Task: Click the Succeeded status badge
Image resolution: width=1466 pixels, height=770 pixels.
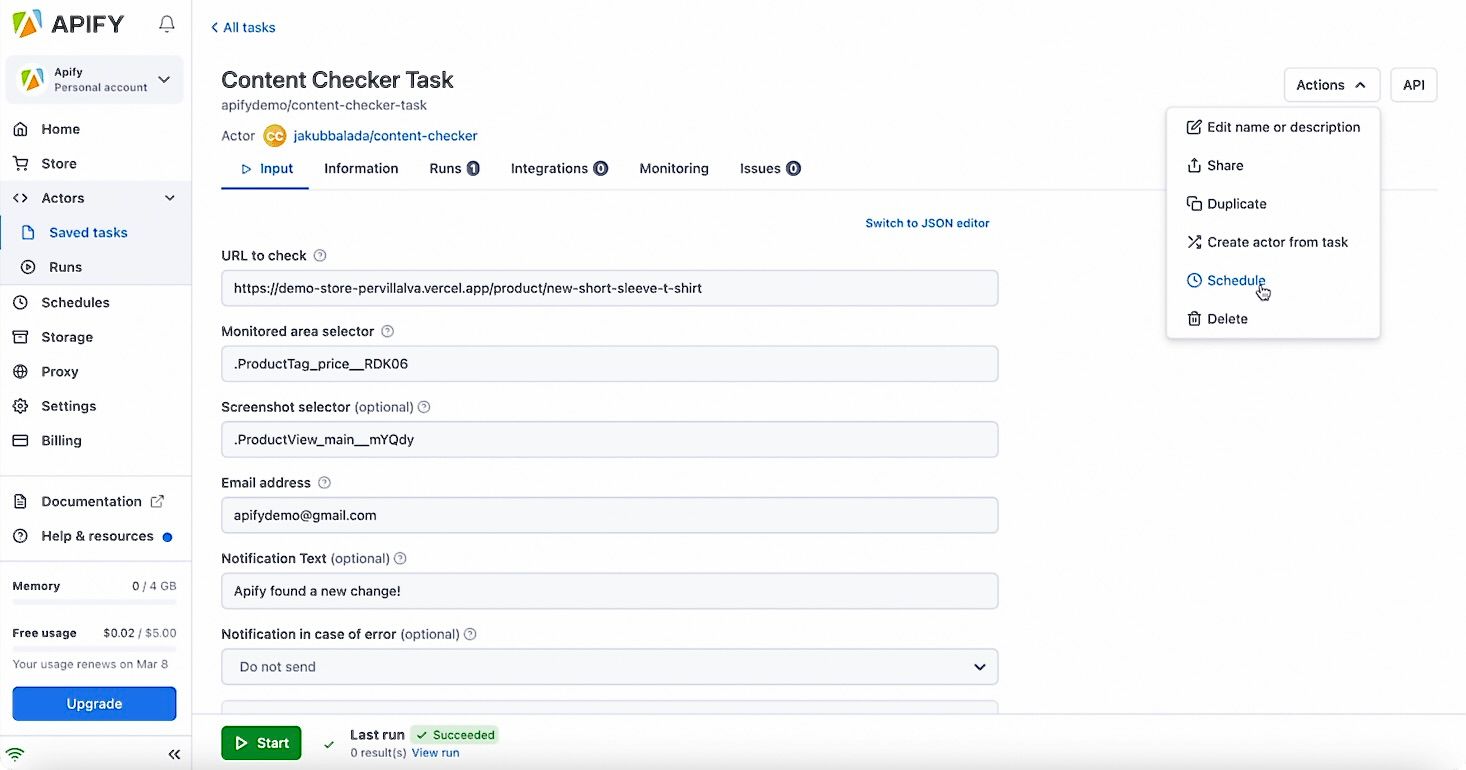Action: click(455, 735)
